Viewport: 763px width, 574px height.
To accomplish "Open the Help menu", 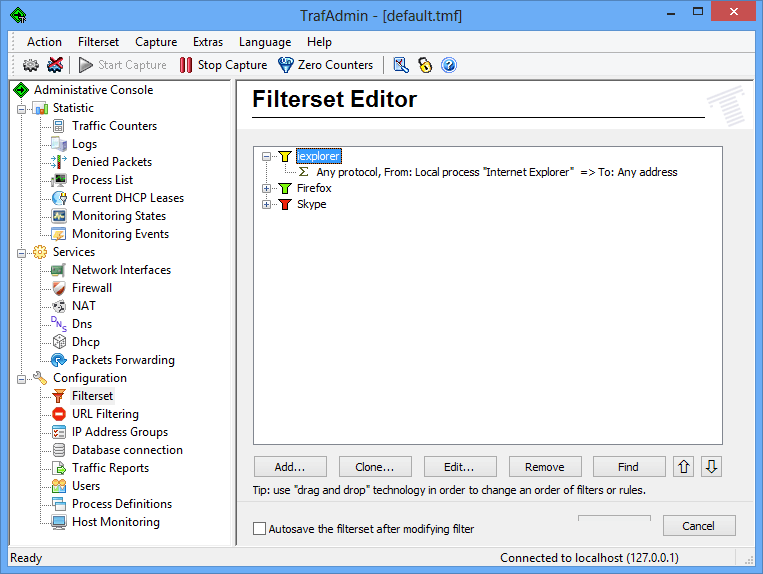I will [319, 42].
